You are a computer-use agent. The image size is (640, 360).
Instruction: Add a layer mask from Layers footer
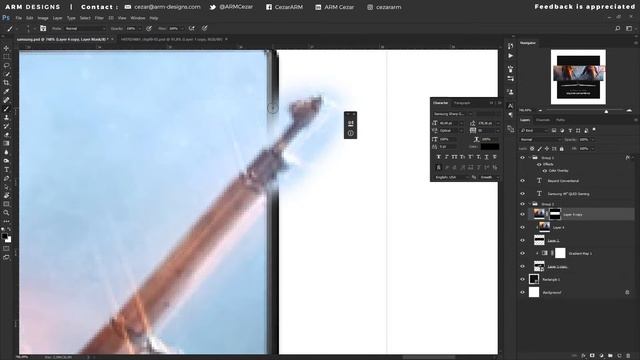point(592,356)
